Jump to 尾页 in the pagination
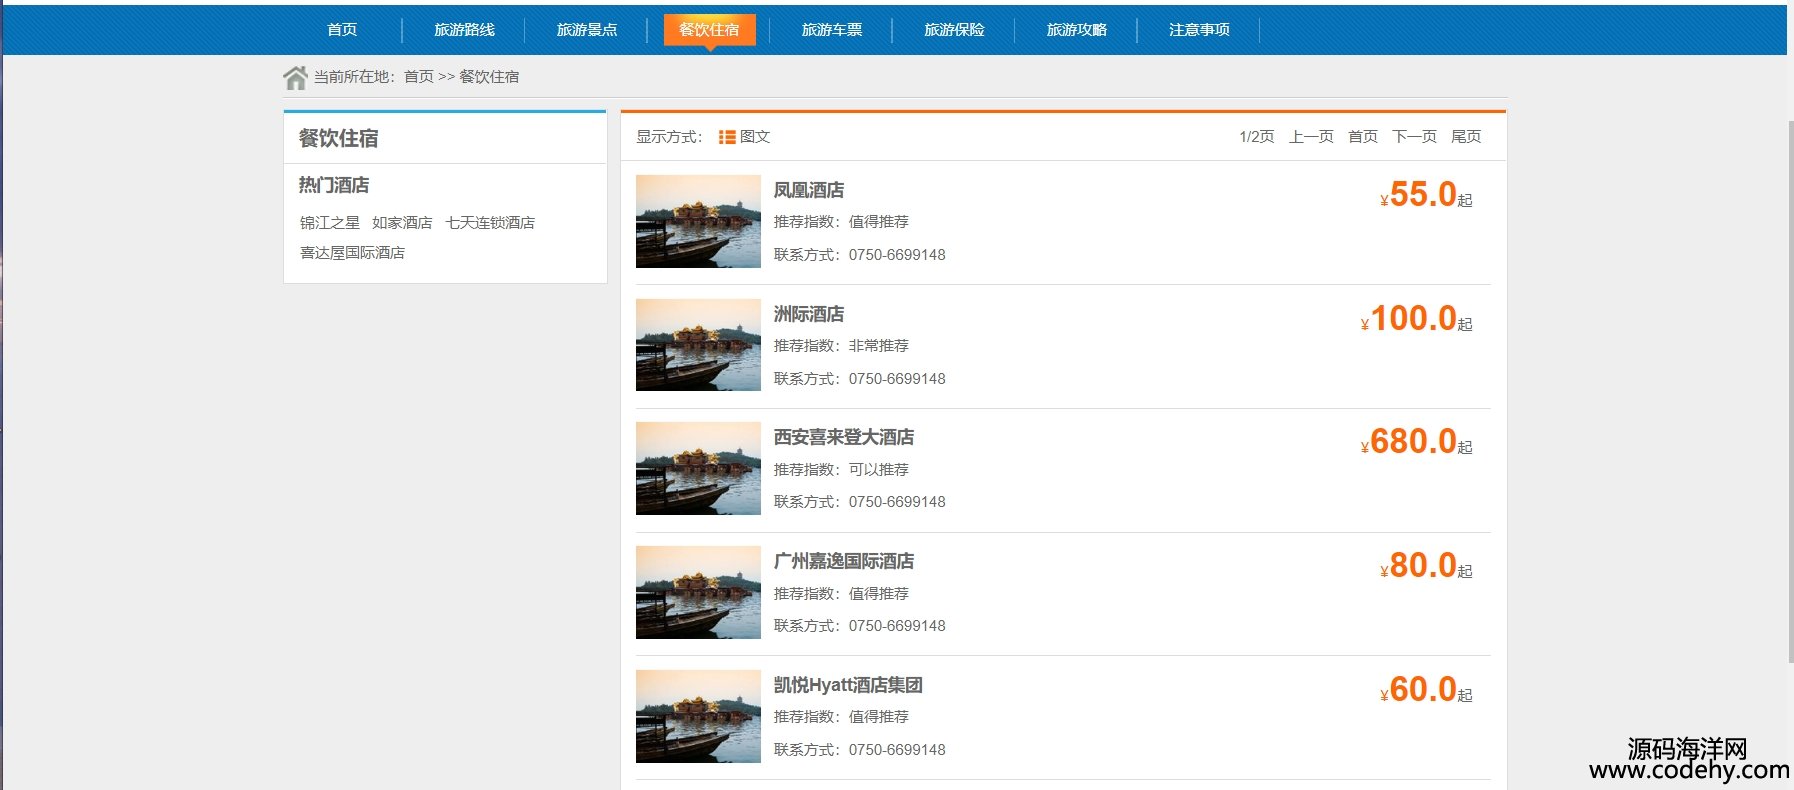The image size is (1794, 790). tap(1466, 137)
